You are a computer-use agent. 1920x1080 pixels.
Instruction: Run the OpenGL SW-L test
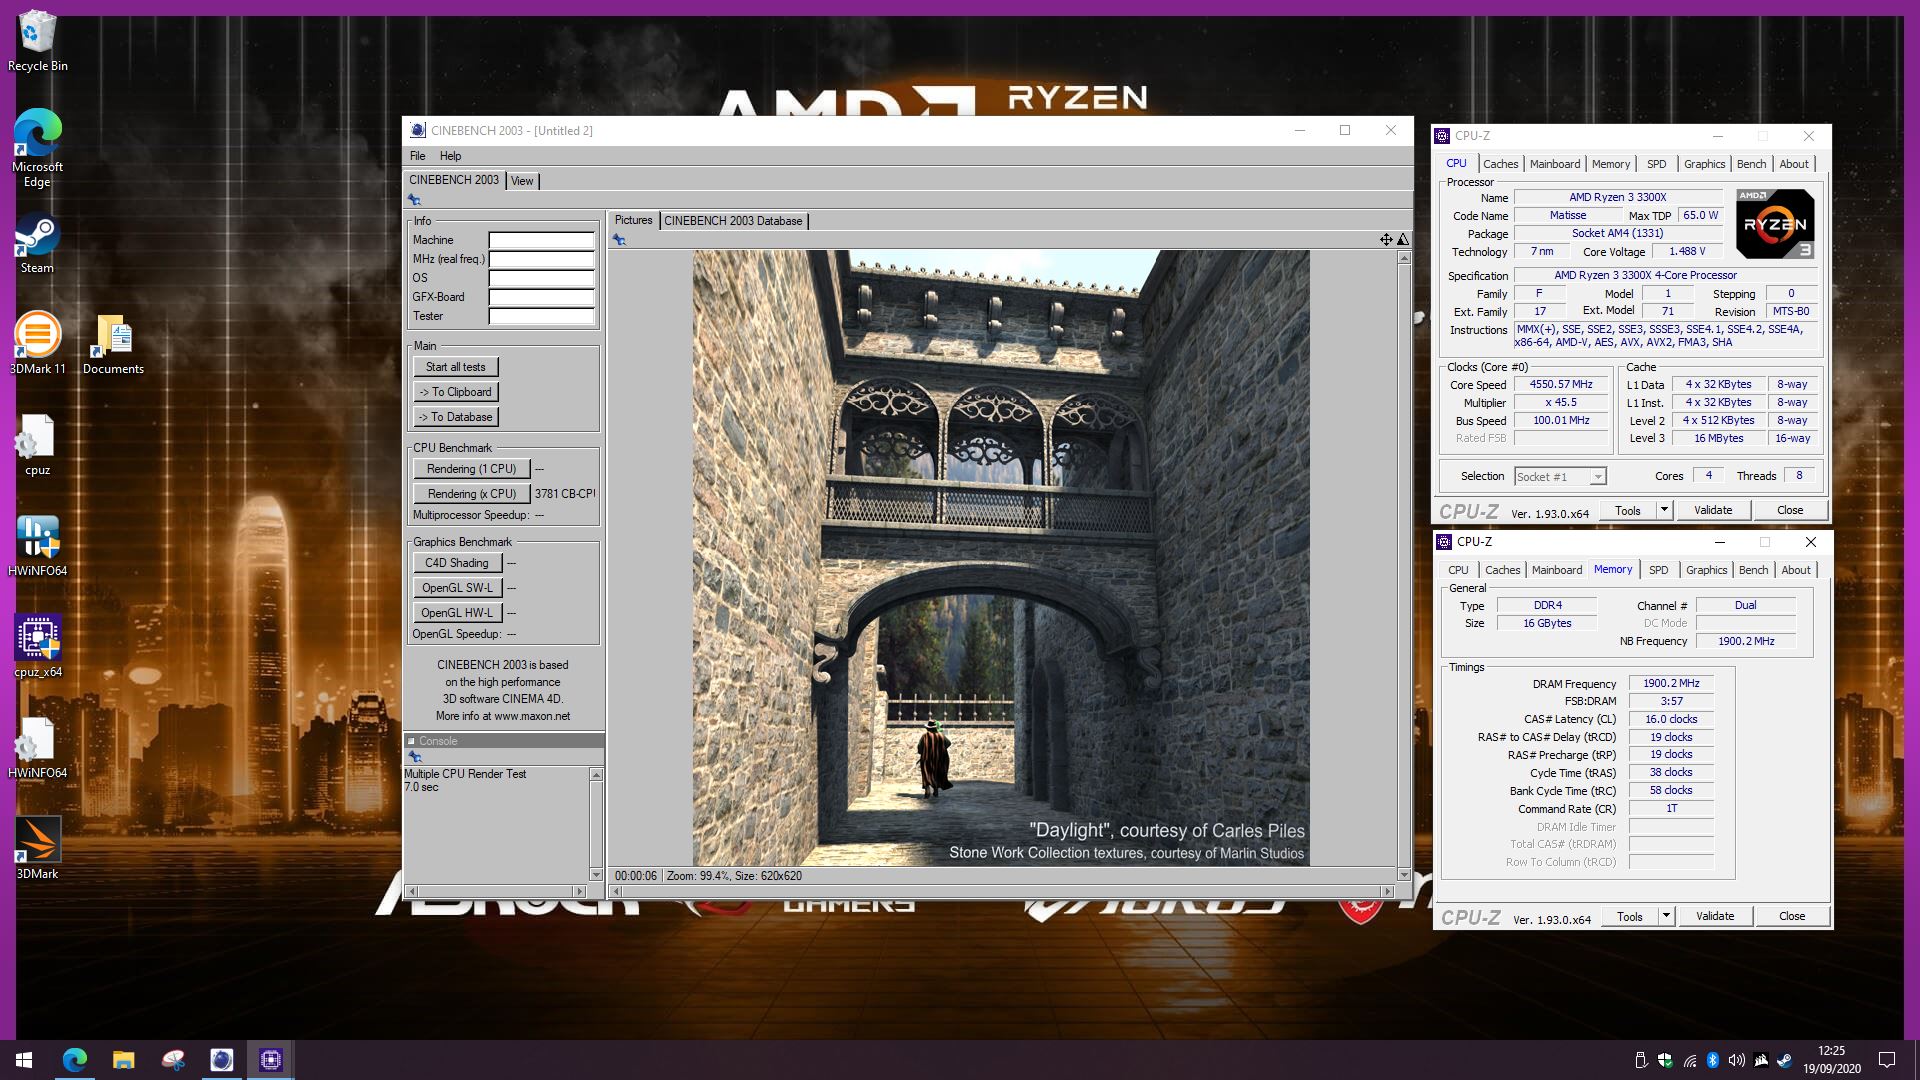click(x=456, y=588)
